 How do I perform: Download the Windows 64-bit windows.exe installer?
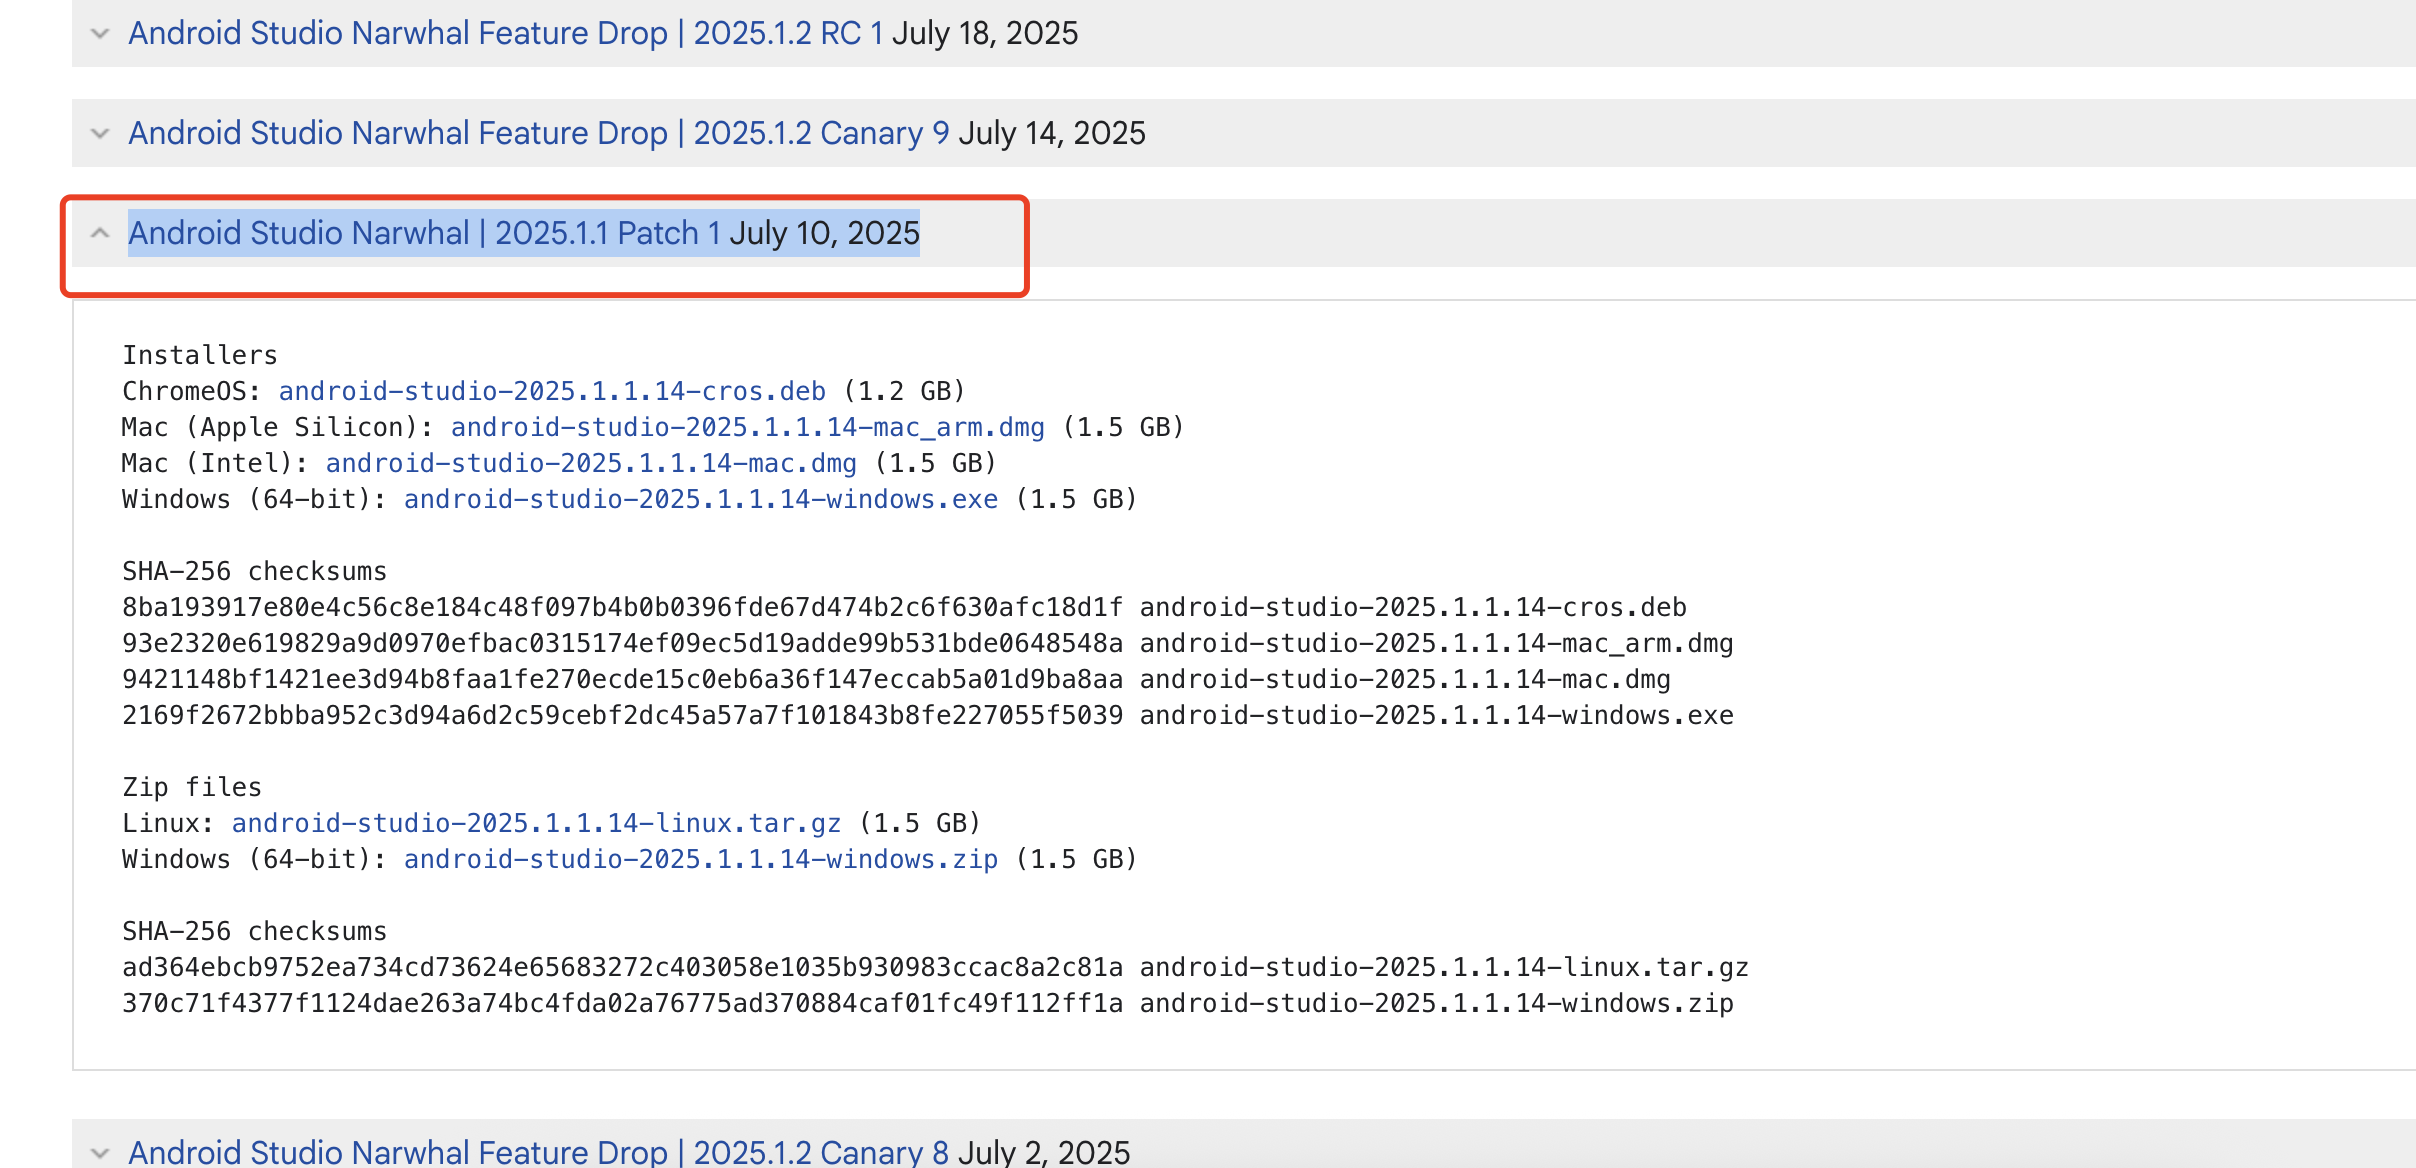coord(701,499)
